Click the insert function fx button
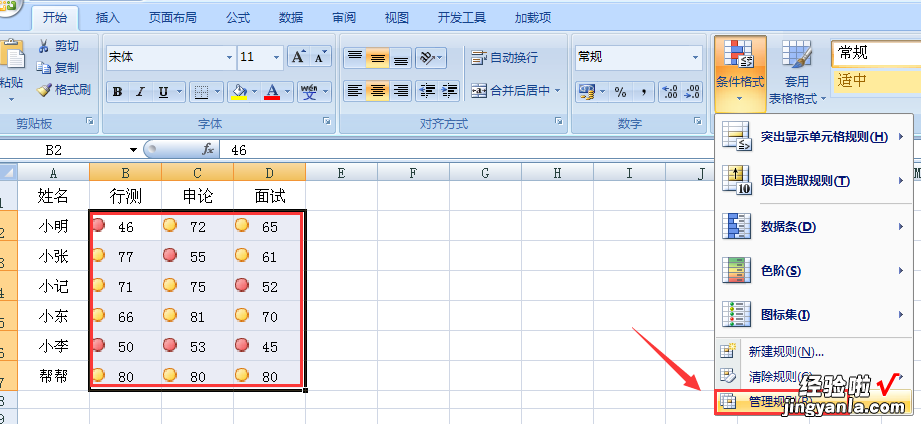The image size is (921, 424). coord(208,150)
